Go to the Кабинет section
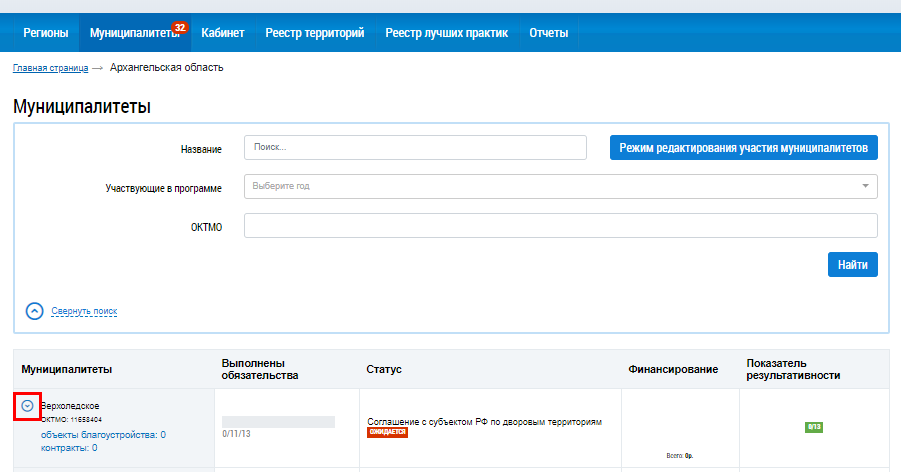Viewport: 901px width, 472px height. tap(222, 33)
